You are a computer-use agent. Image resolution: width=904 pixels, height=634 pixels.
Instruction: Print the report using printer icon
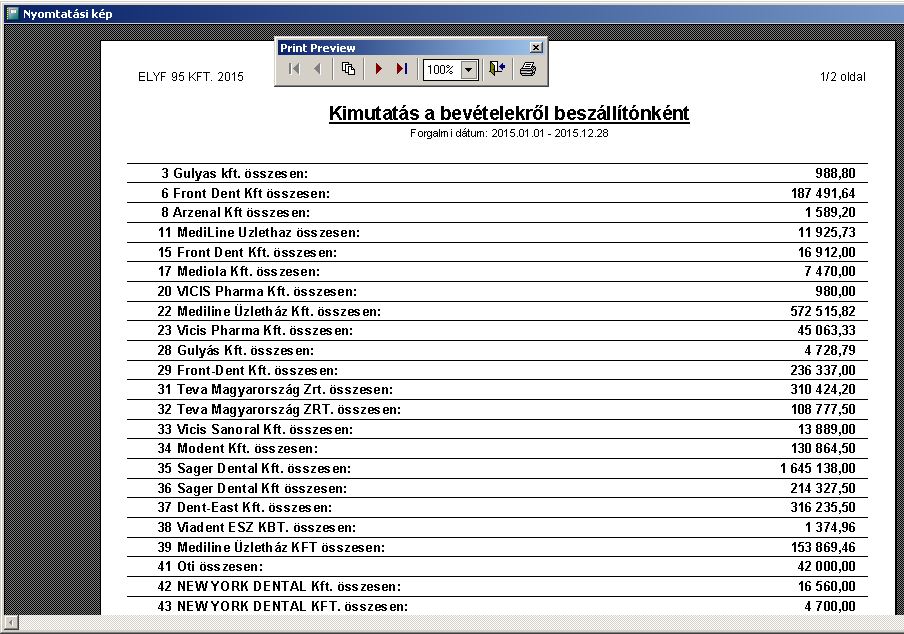pos(528,69)
